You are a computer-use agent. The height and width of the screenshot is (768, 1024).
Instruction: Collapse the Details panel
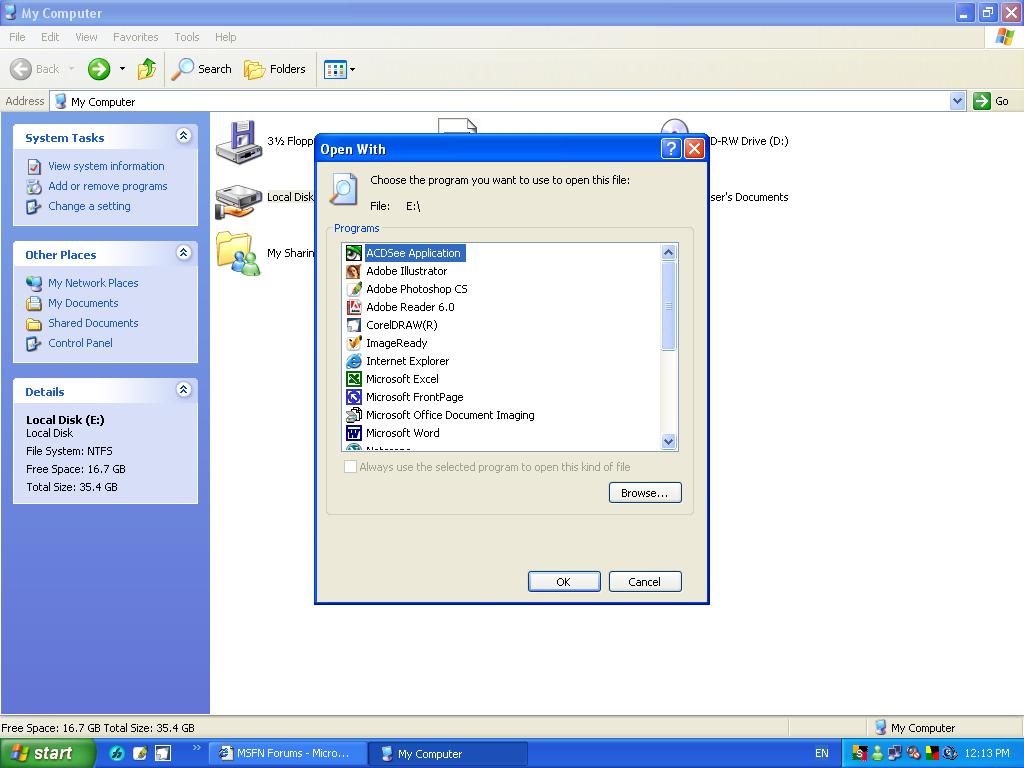click(x=184, y=390)
